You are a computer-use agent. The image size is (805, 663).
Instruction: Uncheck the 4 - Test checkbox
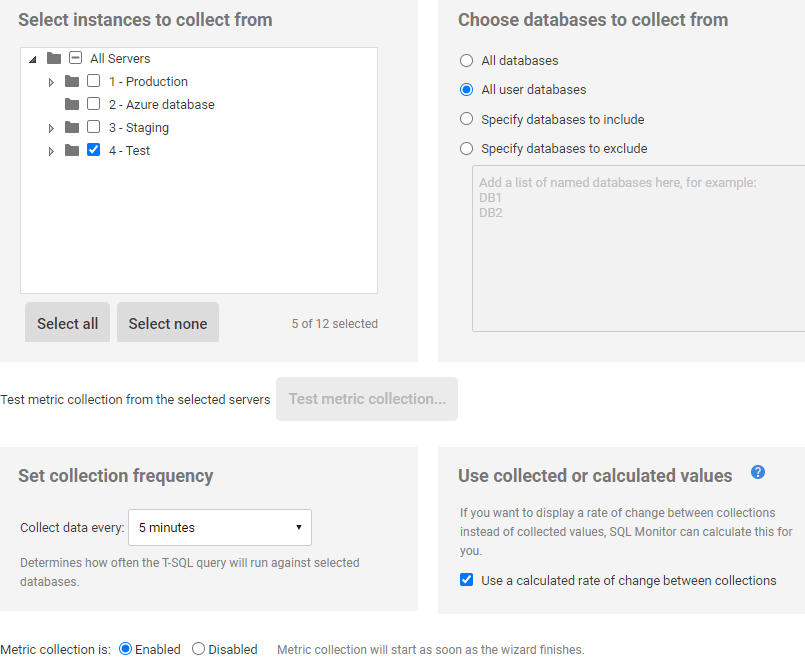click(x=93, y=150)
